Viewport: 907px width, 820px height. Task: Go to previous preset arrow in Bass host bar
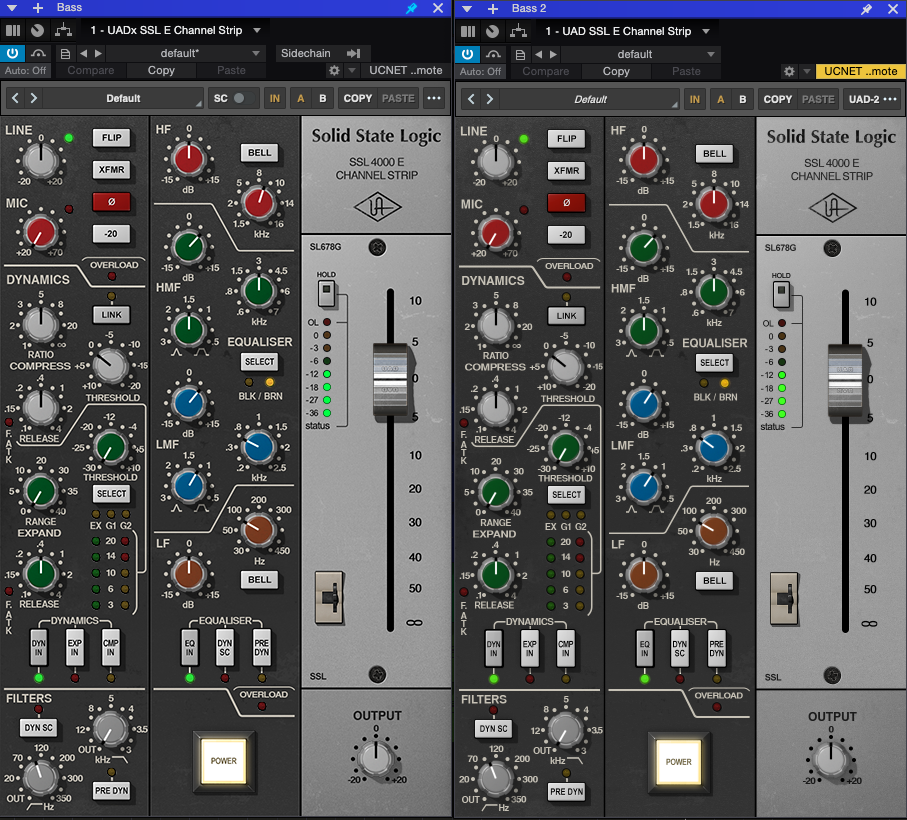[x=83, y=53]
